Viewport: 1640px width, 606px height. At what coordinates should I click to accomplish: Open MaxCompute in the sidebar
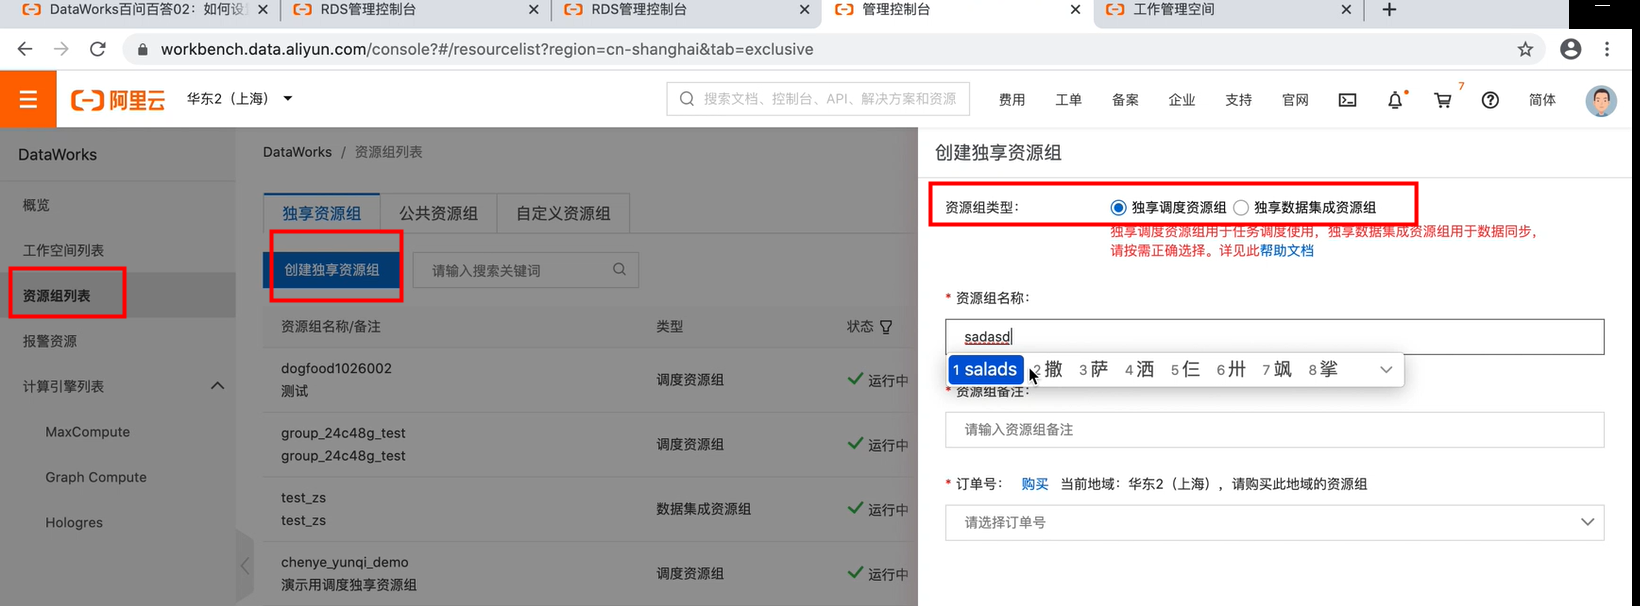pos(87,432)
